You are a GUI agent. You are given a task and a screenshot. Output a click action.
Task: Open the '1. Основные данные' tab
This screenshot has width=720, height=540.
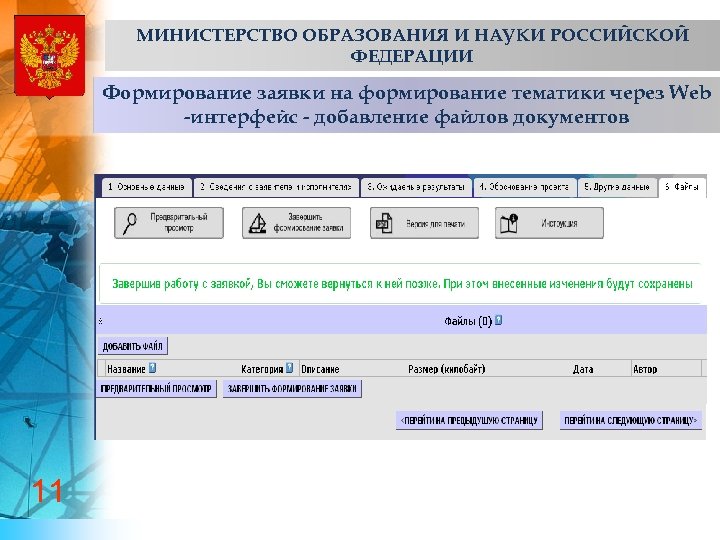pyautogui.click(x=146, y=187)
